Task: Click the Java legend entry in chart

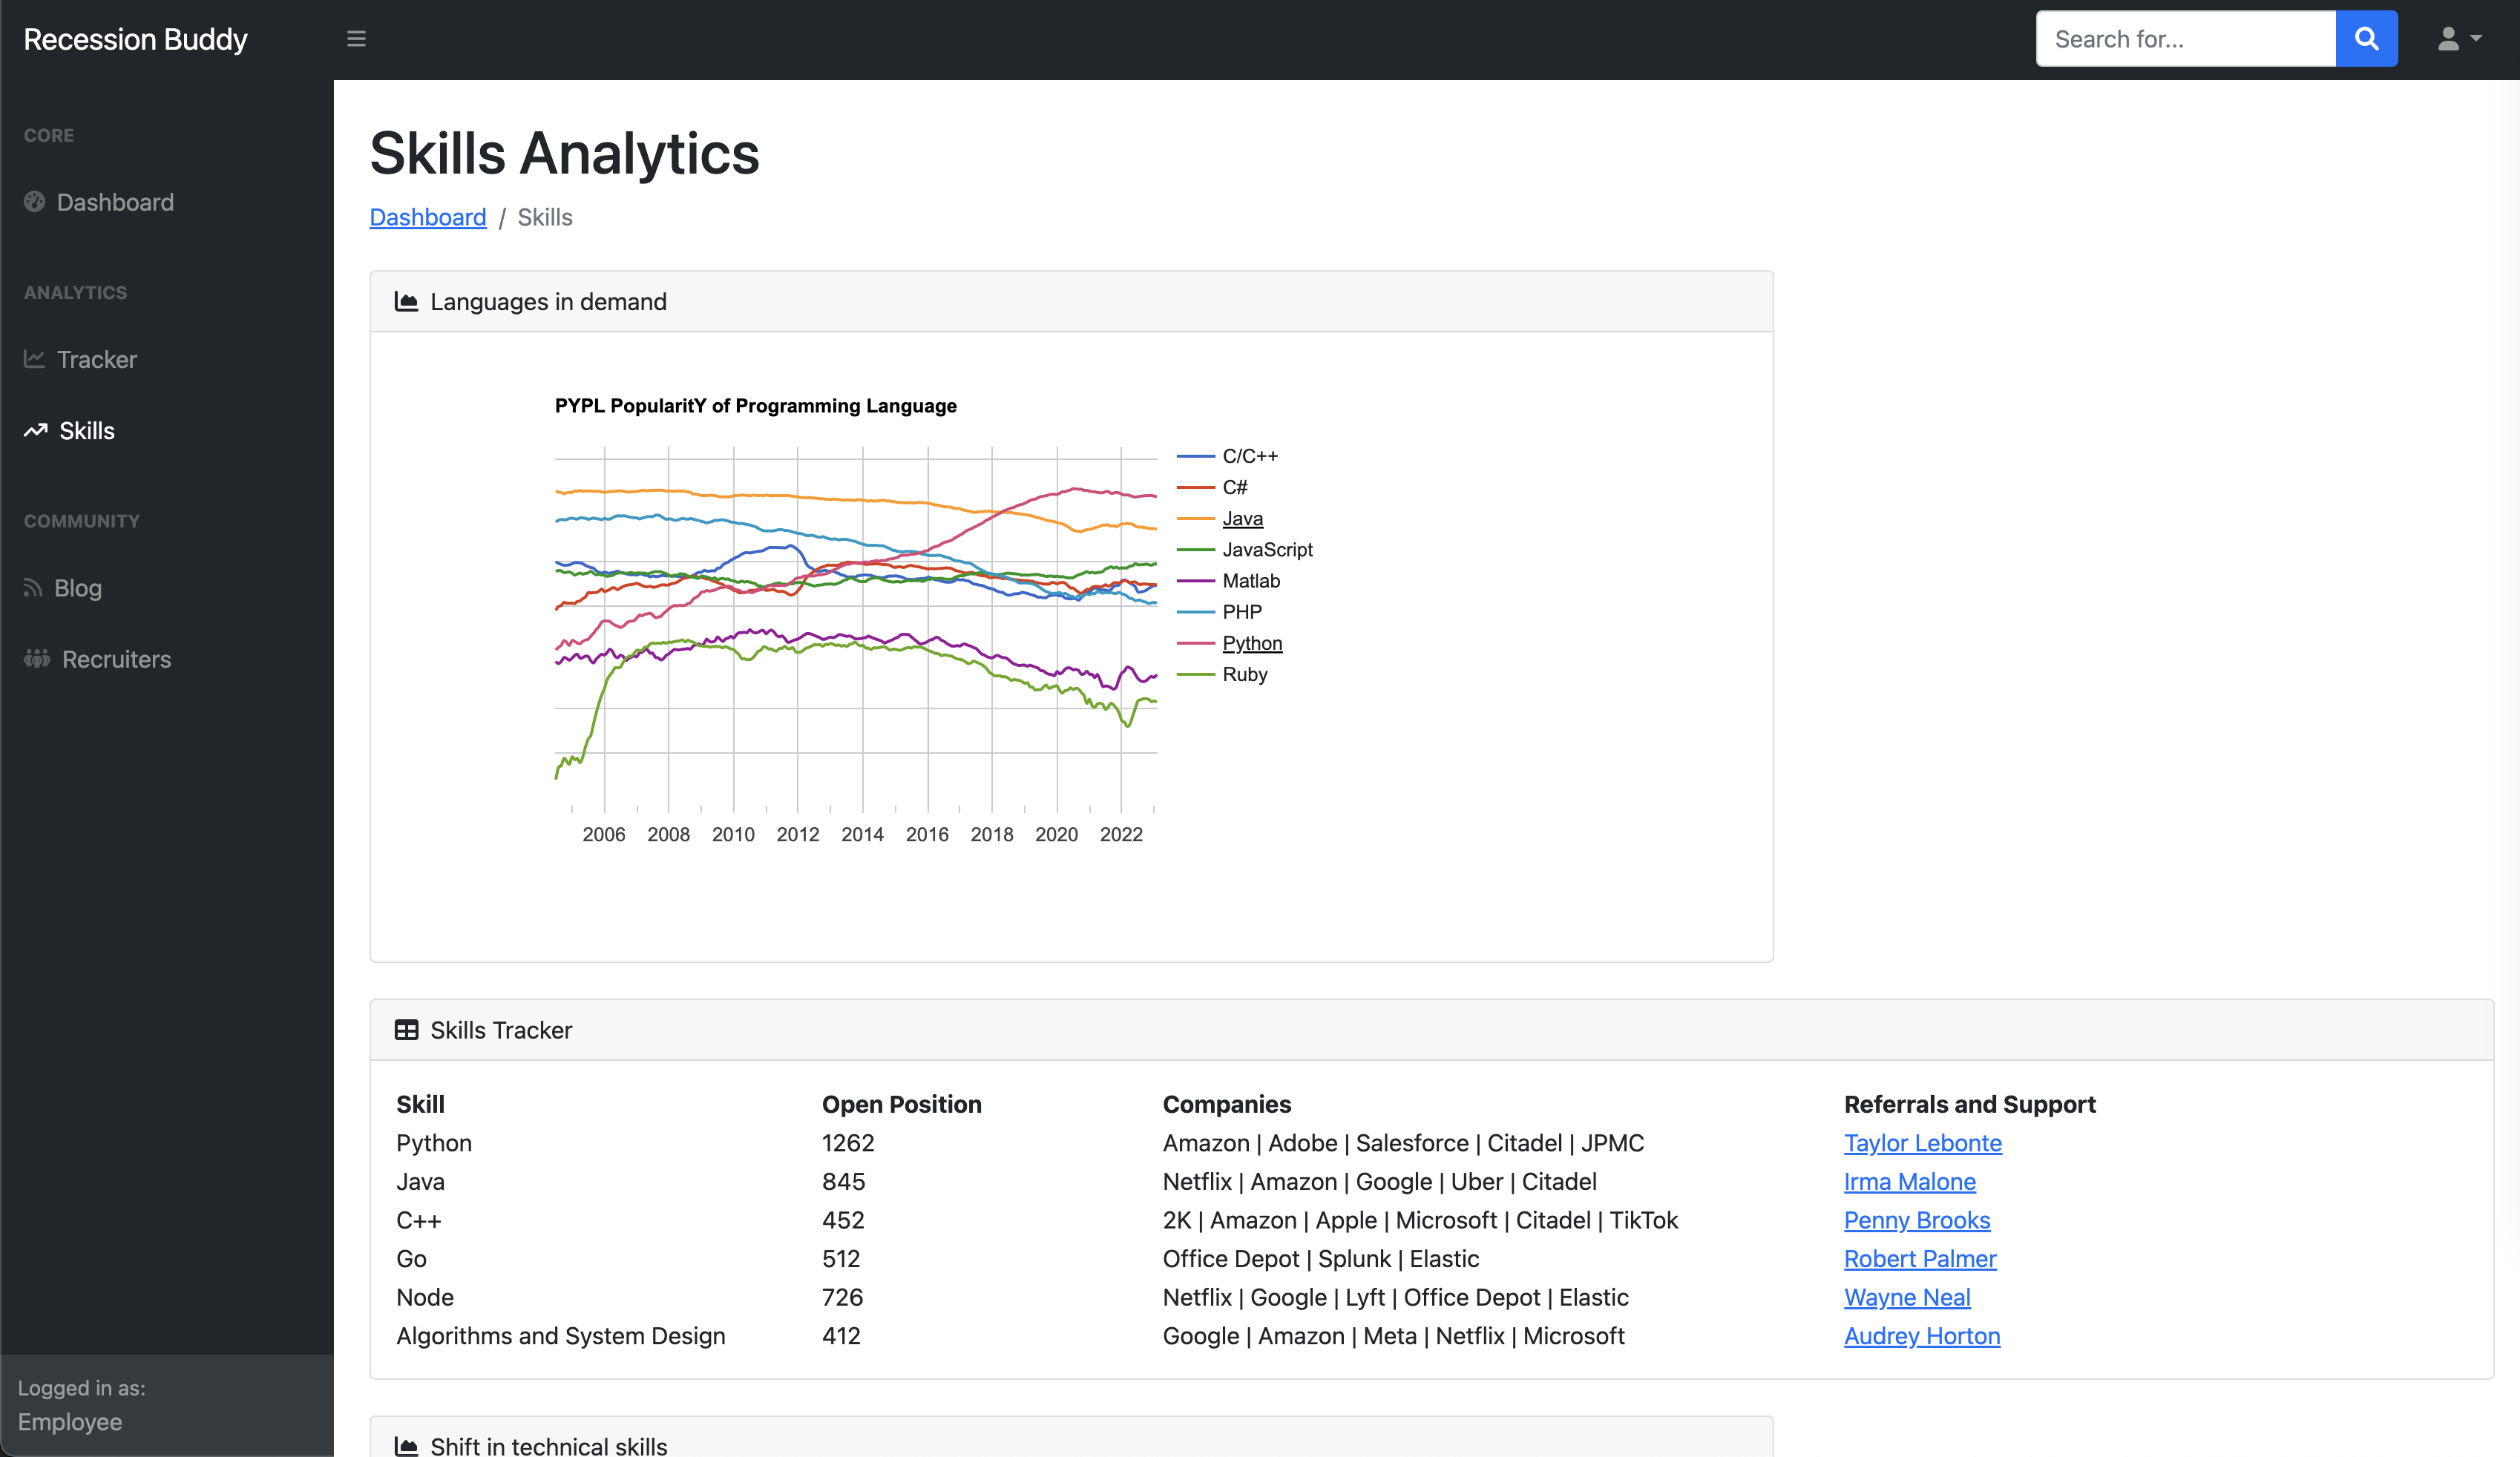Action: 1242,518
